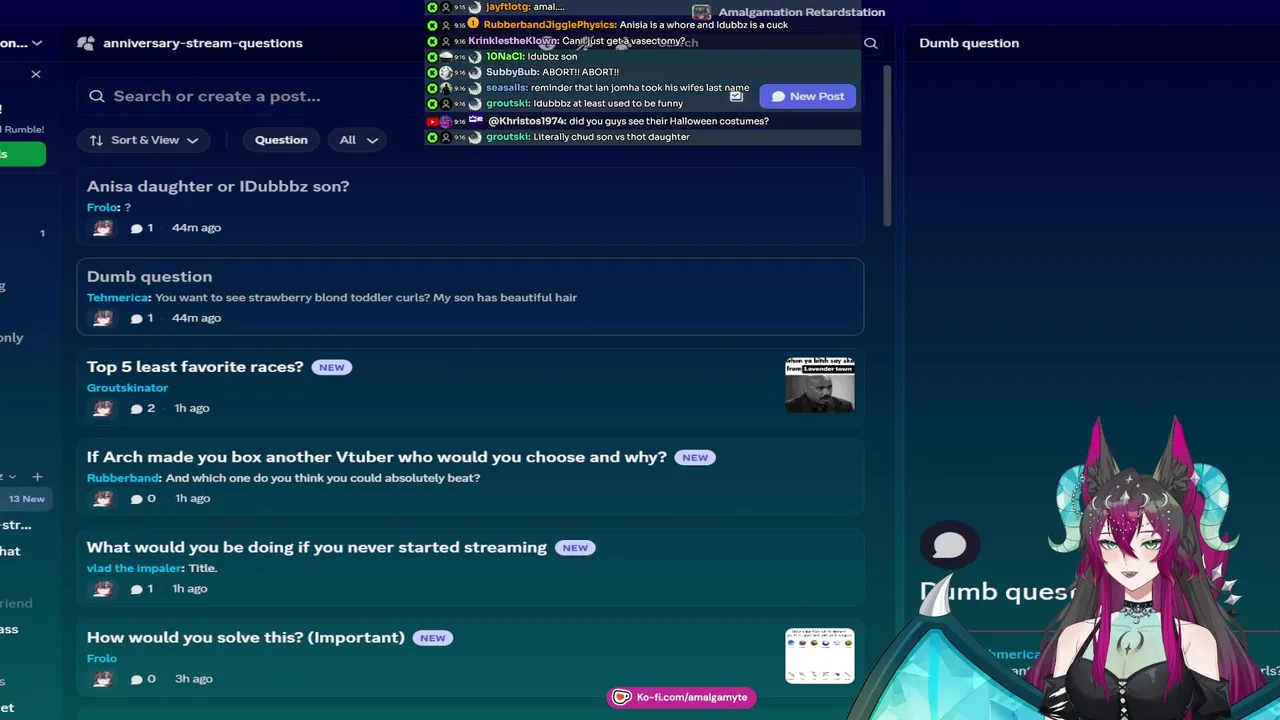Click the reply bubble on the Vtuber boxing post

tap(137, 498)
